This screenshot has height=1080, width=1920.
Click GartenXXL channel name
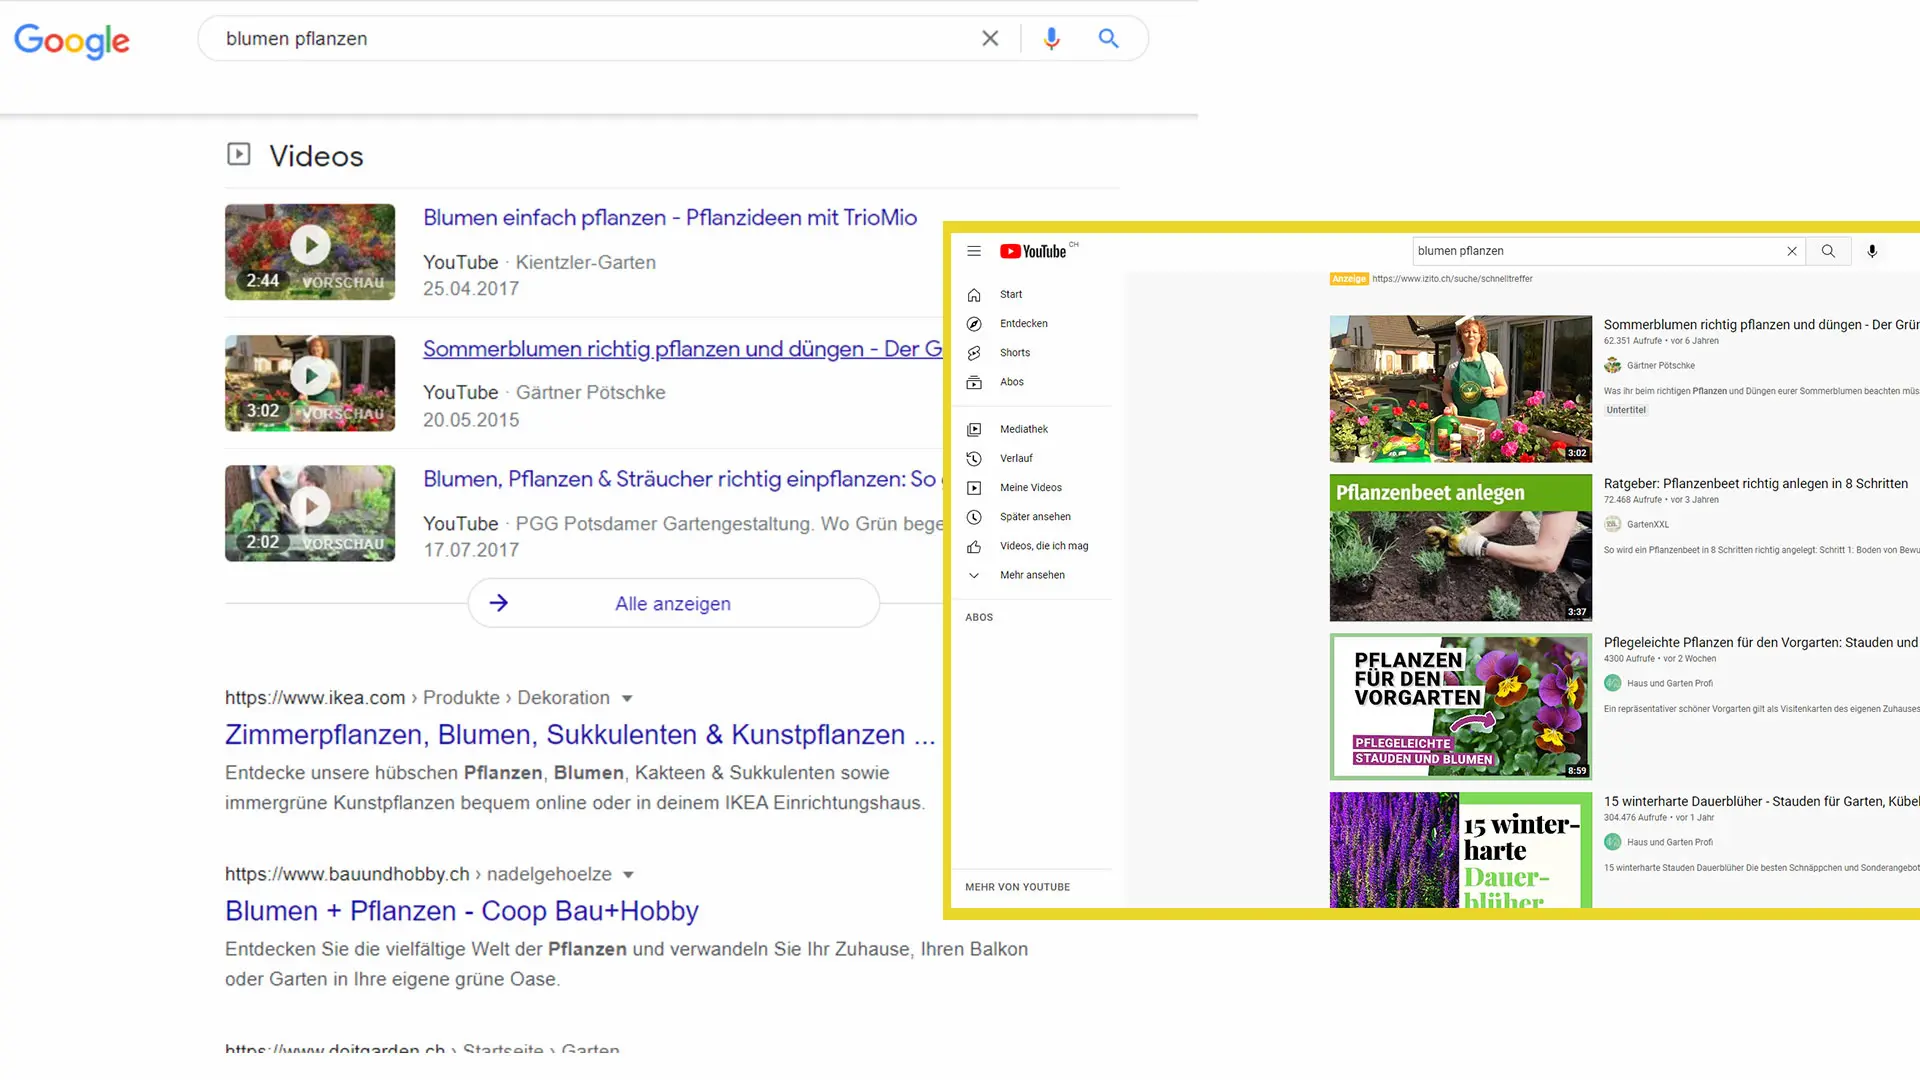pyautogui.click(x=1648, y=525)
